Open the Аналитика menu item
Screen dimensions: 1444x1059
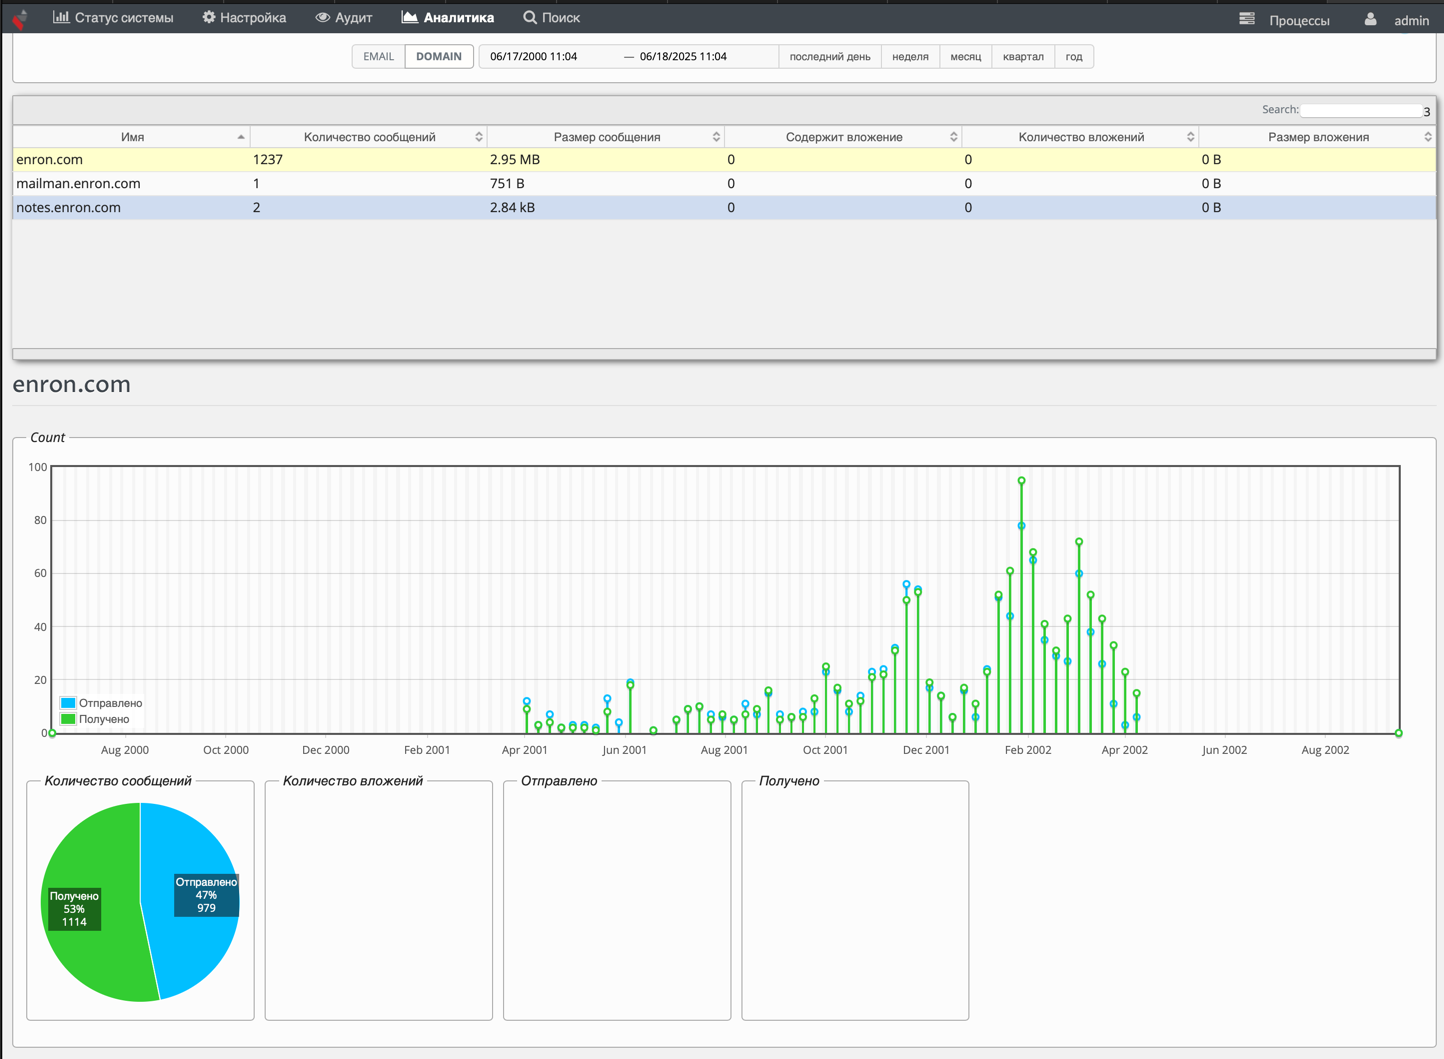coord(458,17)
